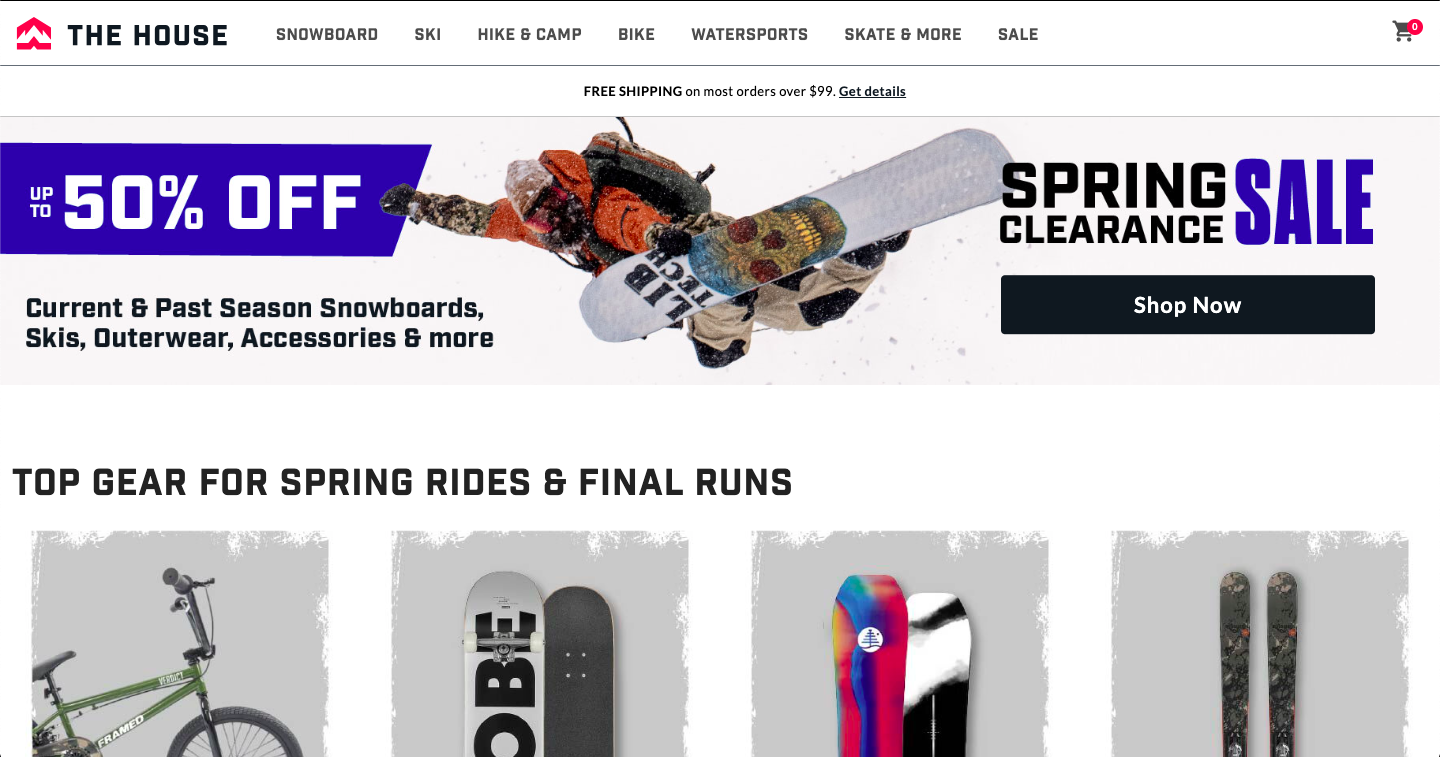The image size is (1440, 757).
Task: Select the Globe skateboard product thumbnail
Action: (x=540, y=644)
